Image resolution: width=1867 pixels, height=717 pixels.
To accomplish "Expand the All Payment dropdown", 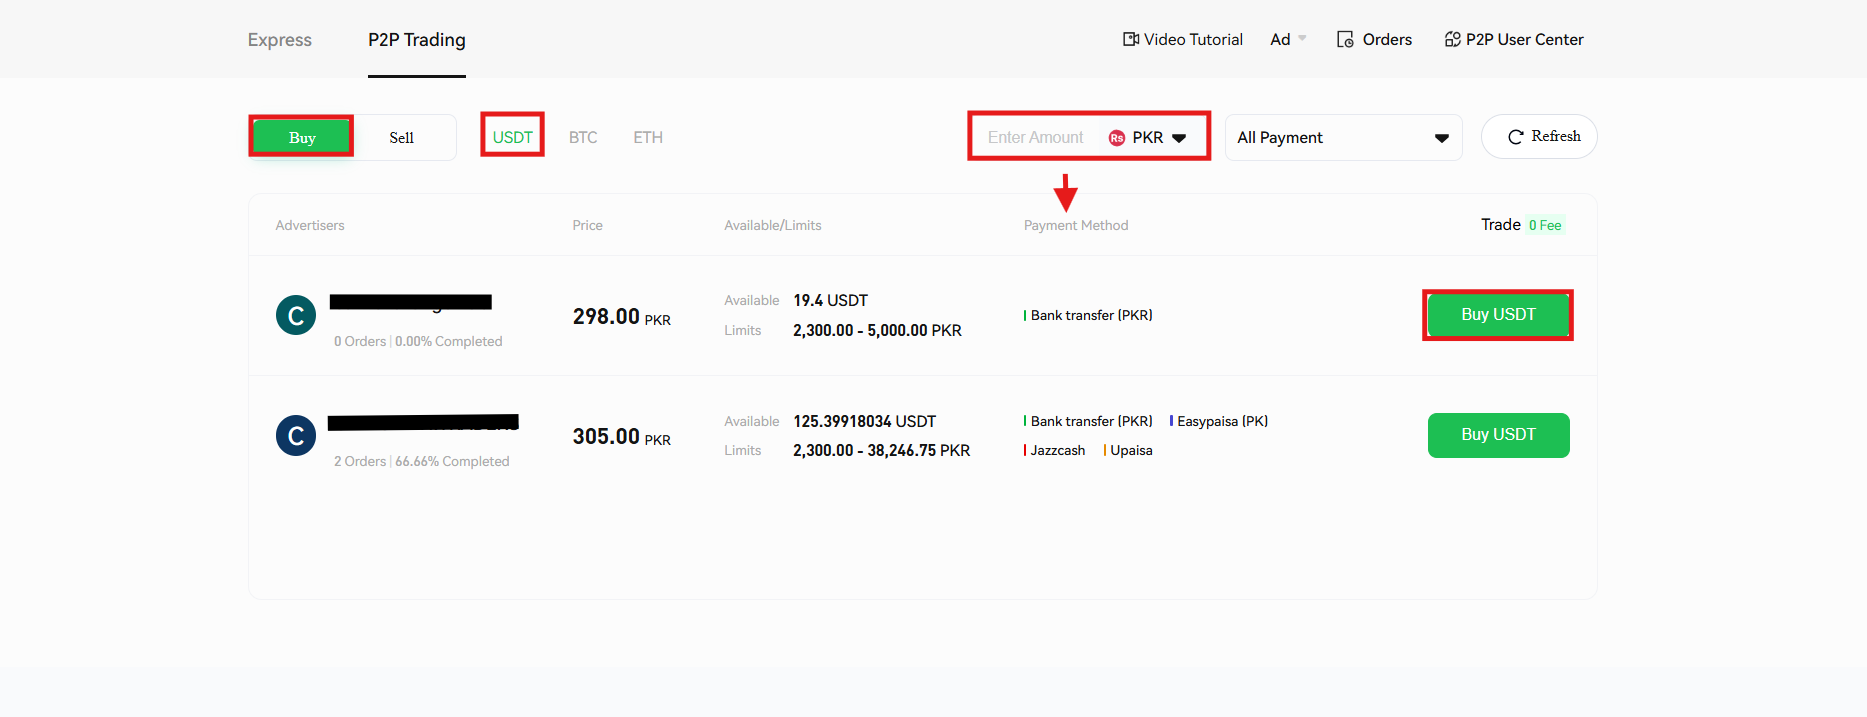I will point(1343,137).
